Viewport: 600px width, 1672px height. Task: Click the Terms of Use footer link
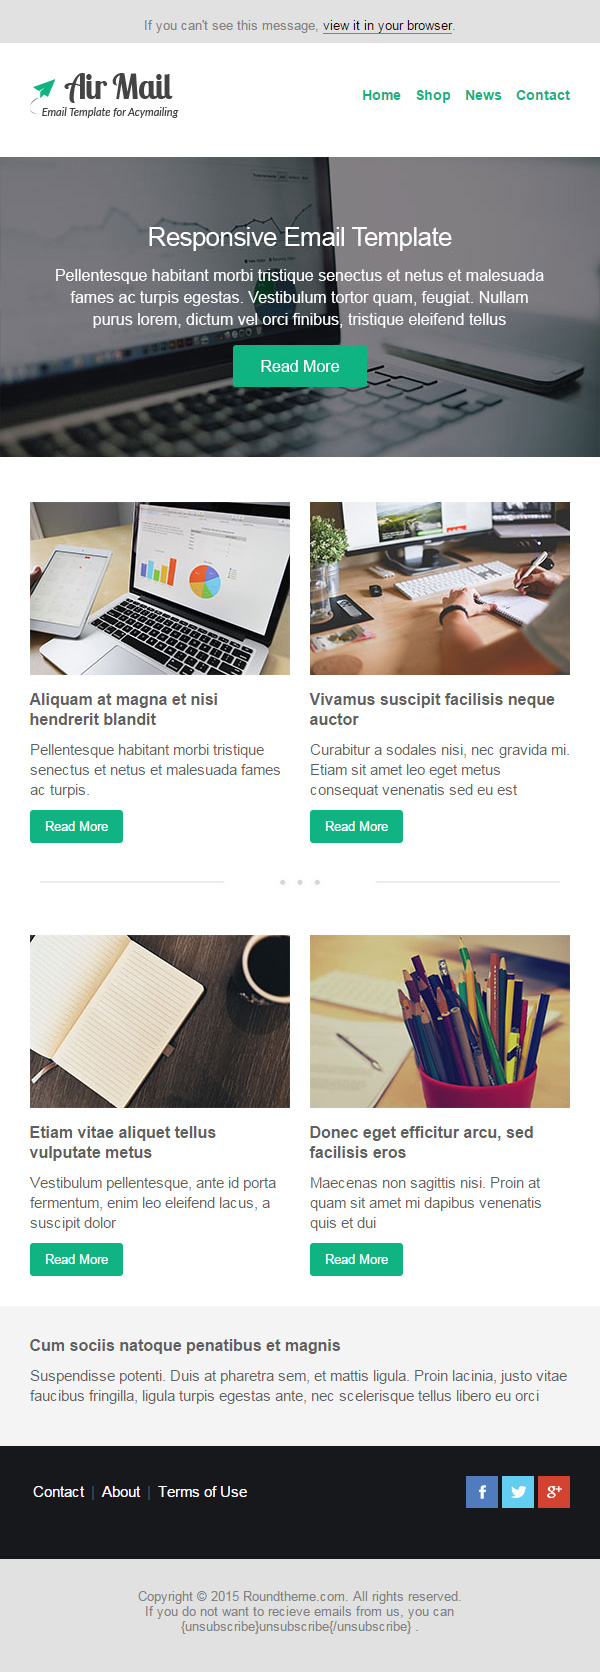click(x=202, y=1492)
